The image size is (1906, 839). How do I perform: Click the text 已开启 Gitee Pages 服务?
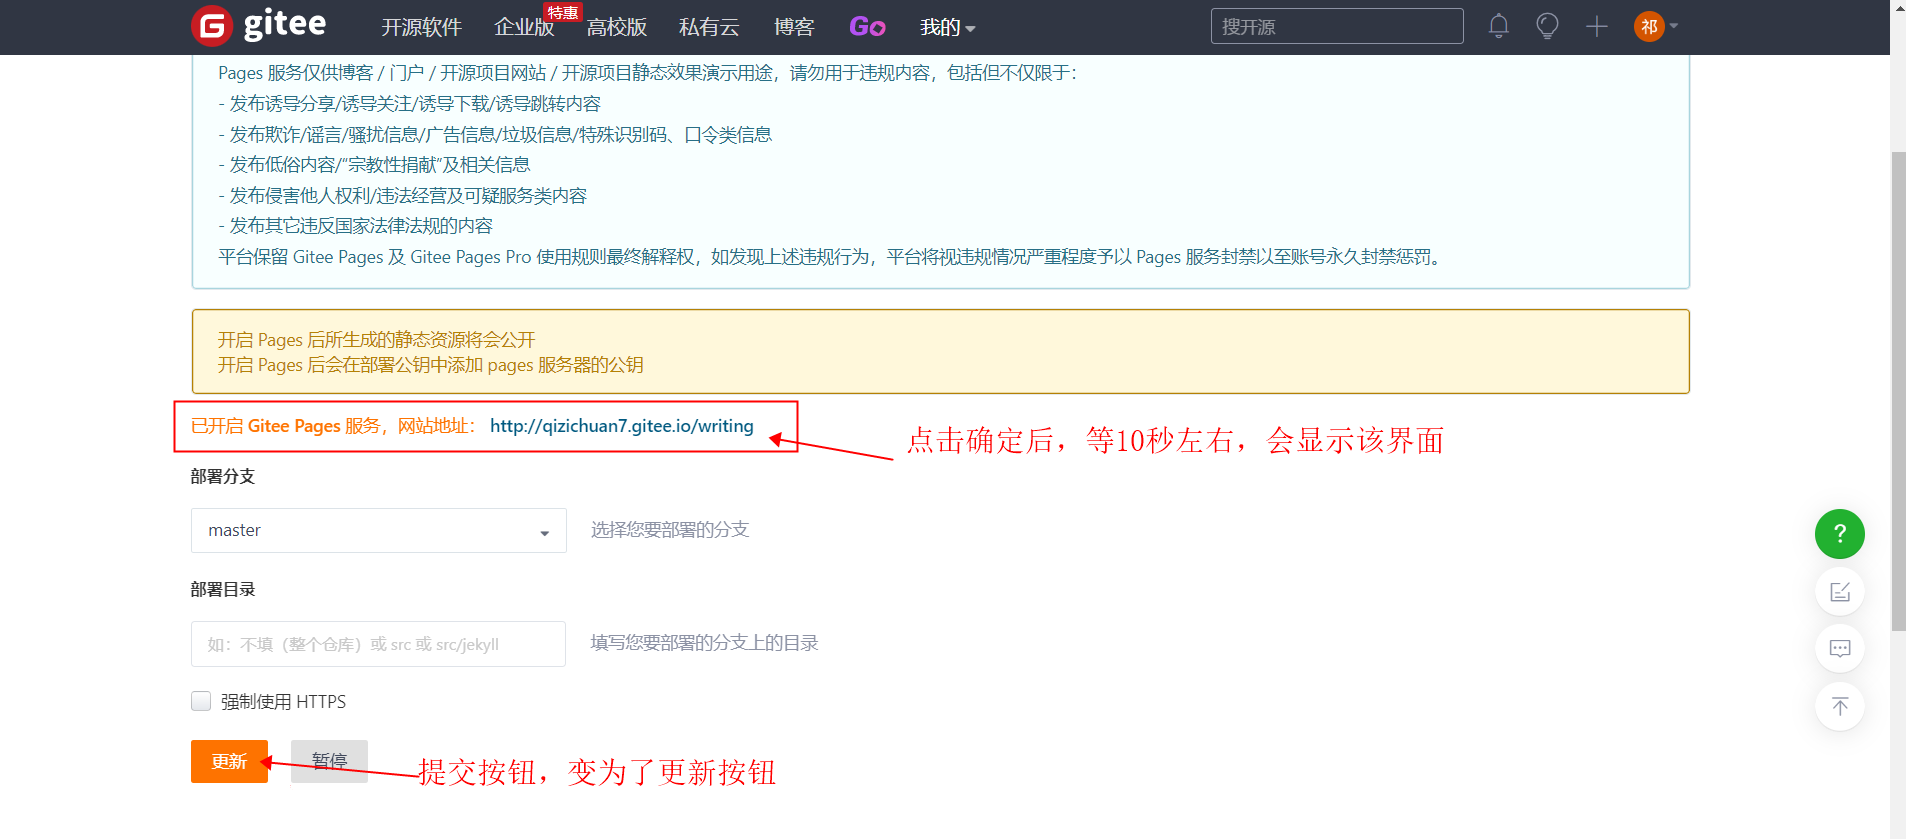click(285, 426)
